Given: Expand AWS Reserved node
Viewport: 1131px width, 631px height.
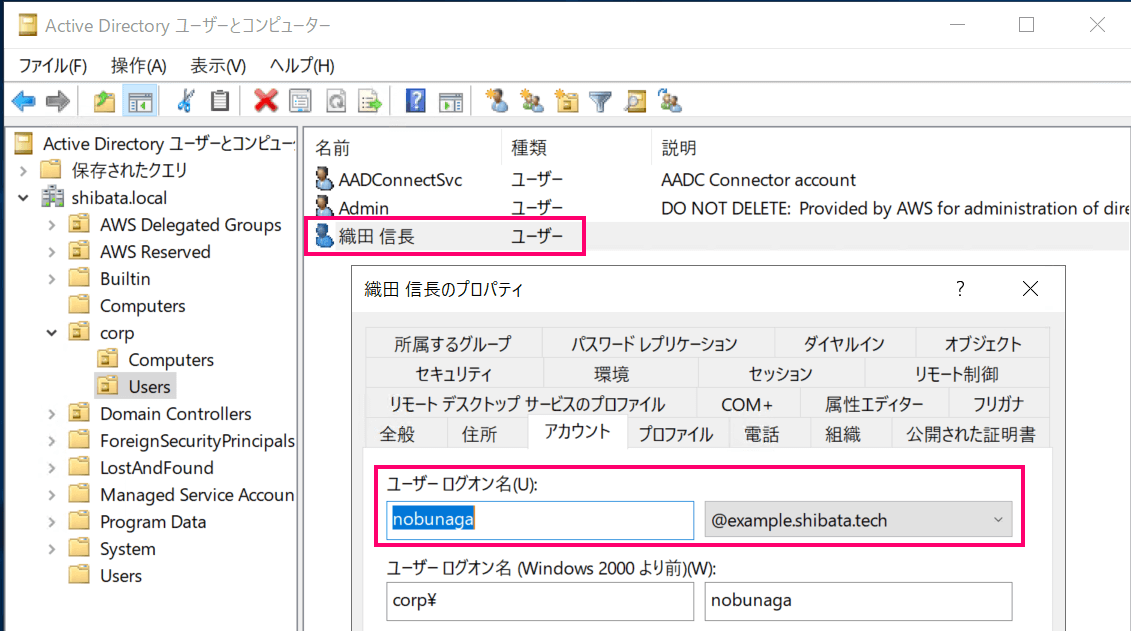Looking at the screenshot, I should click(52, 252).
